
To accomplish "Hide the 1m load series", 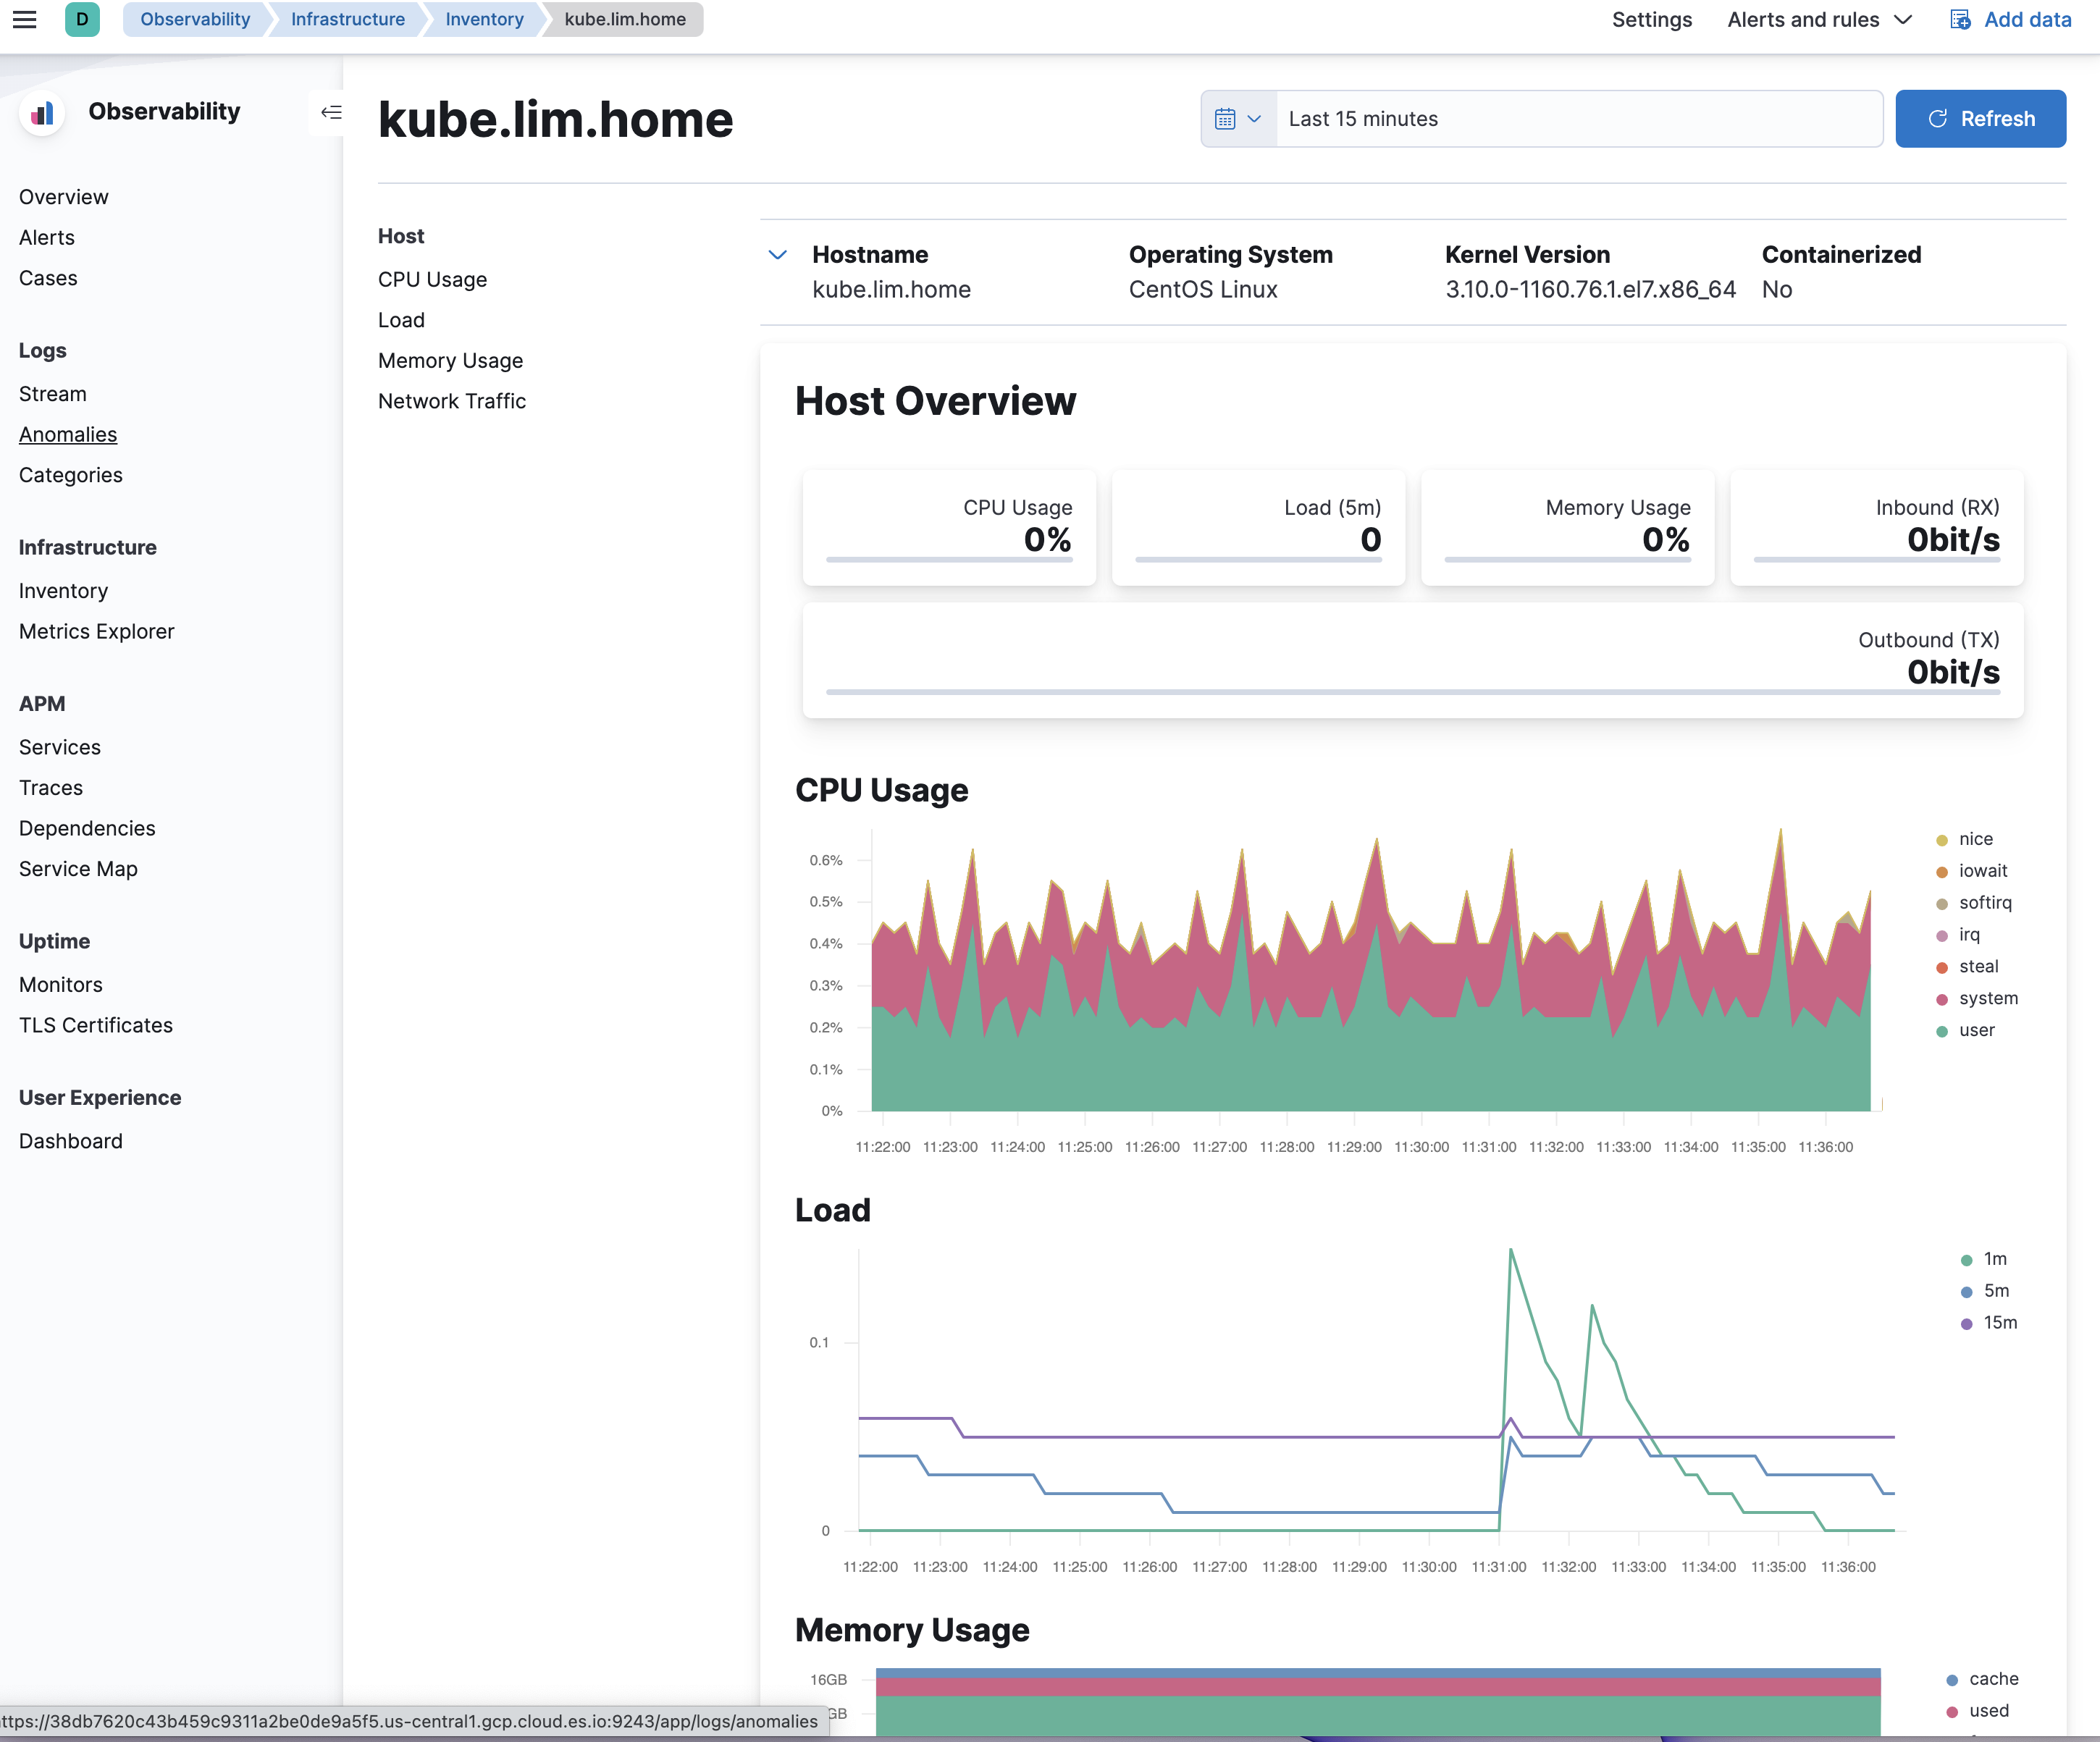I will [1994, 1259].
